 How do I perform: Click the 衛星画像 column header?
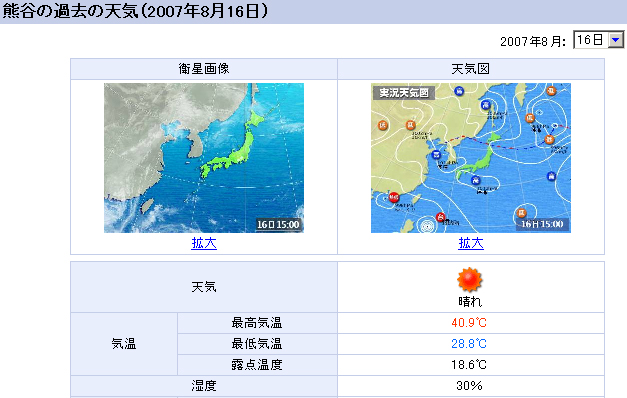[x=204, y=69]
